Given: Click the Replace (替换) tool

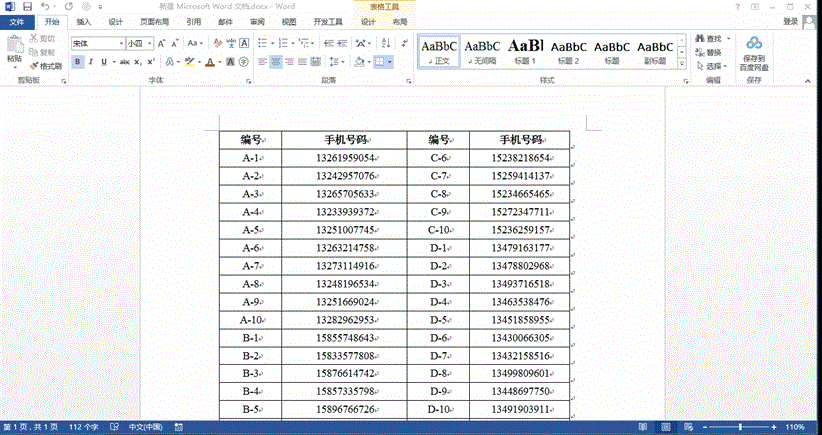Looking at the screenshot, I should point(713,52).
